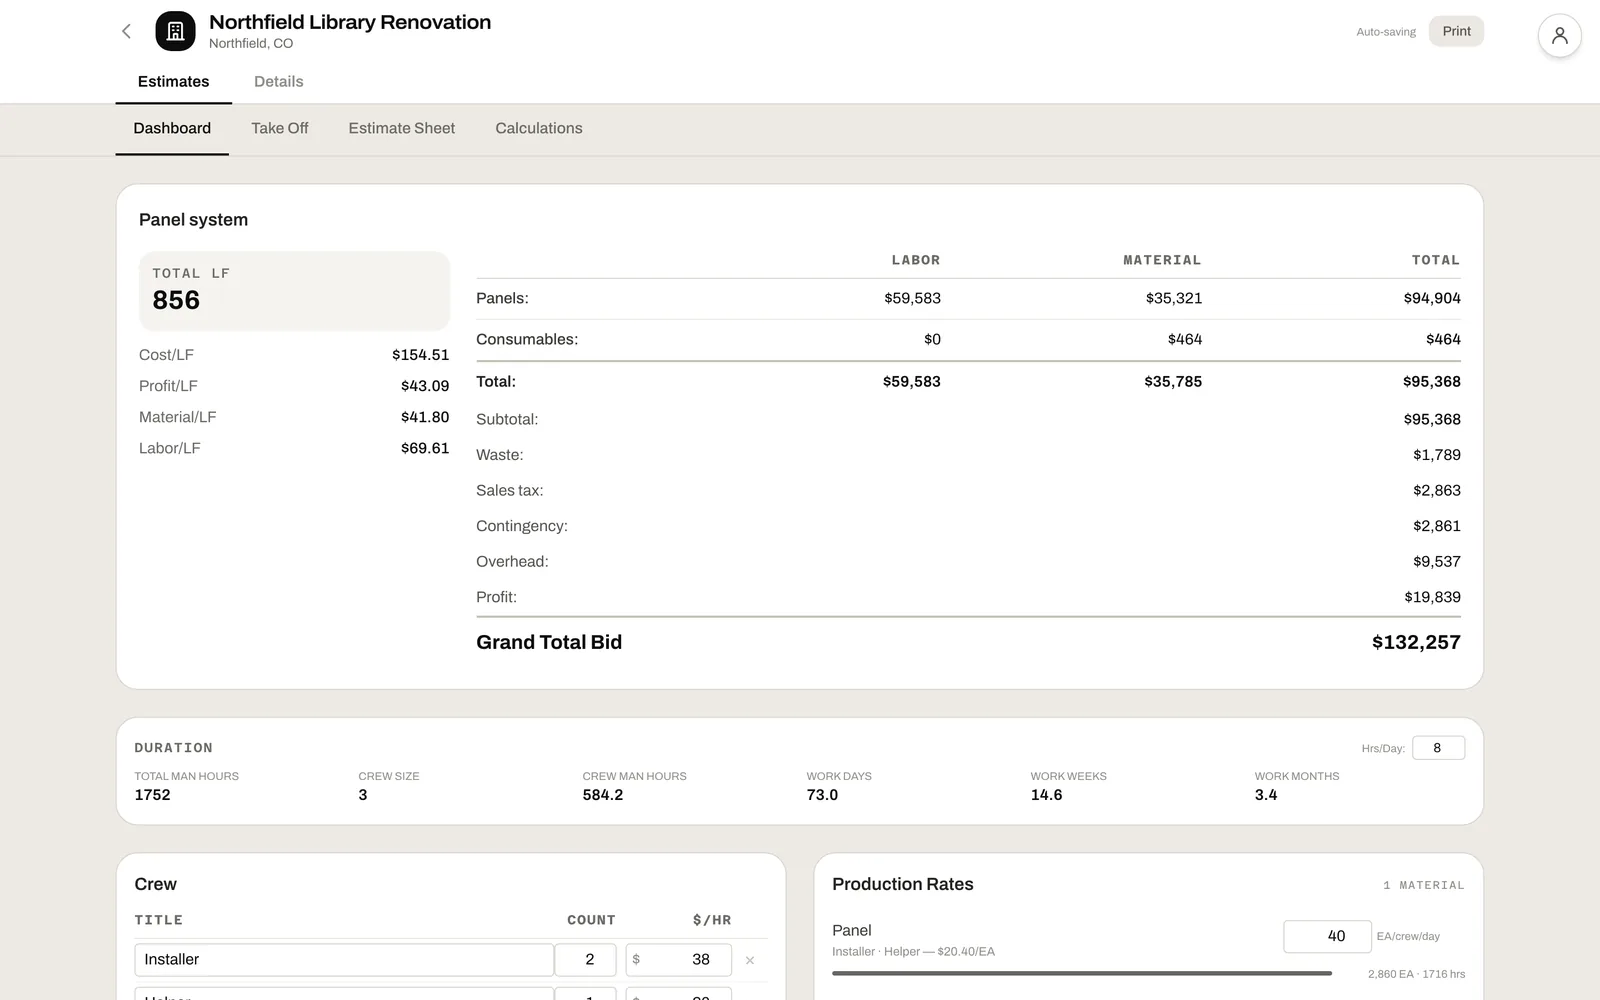The image size is (1600, 1000).
Task: Click the Labor/LF value $69.61
Action: [425, 448]
